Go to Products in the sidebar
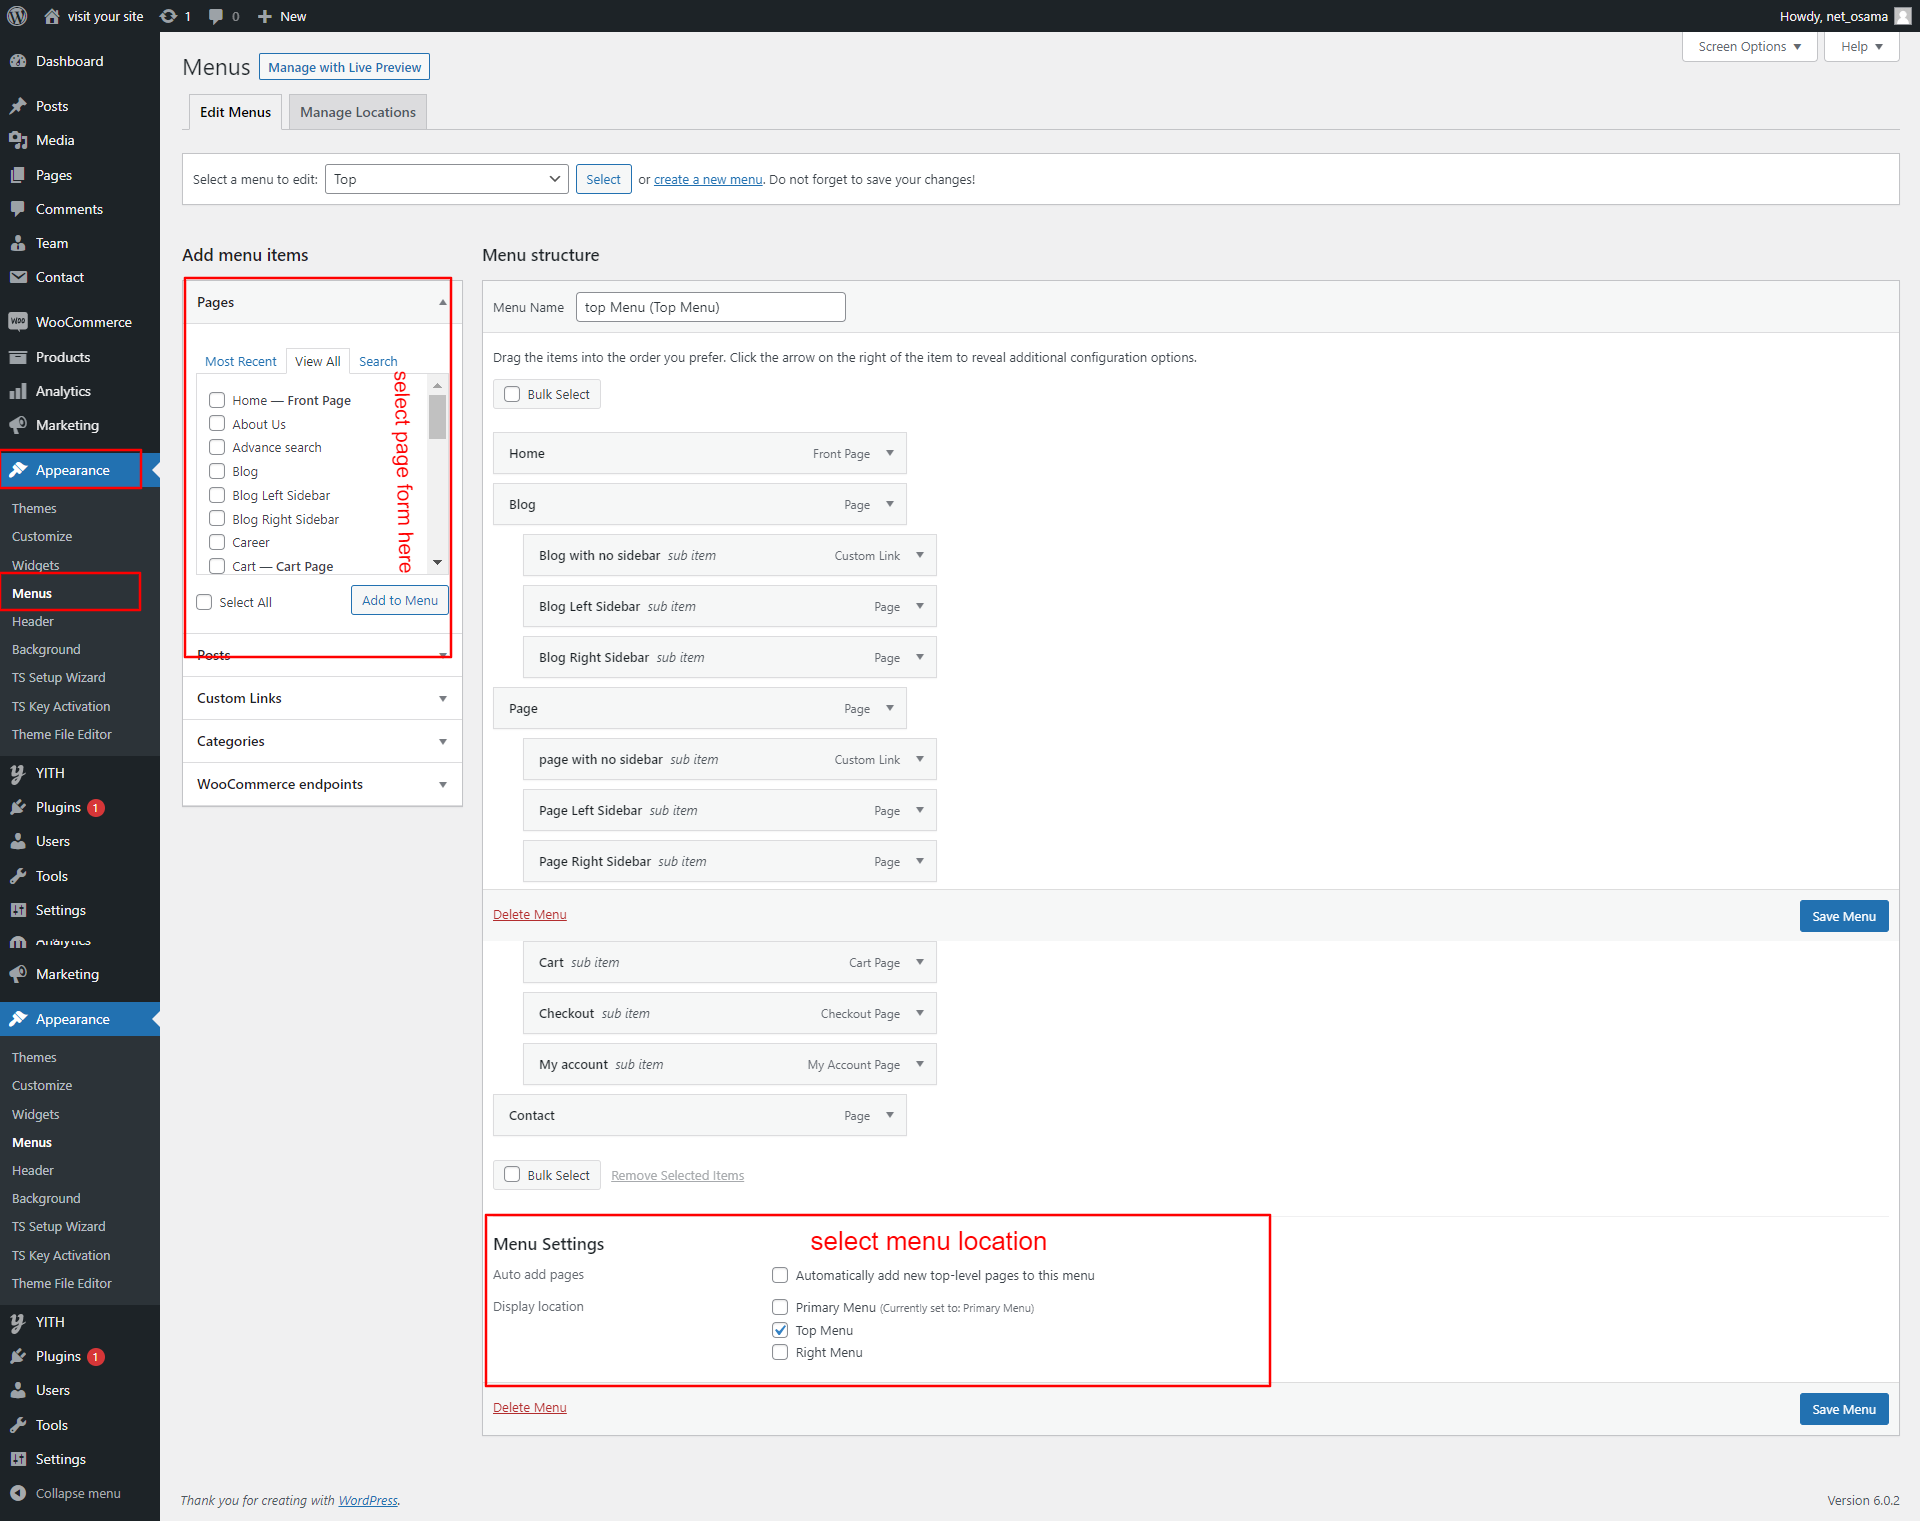The width and height of the screenshot is (1920, 1522). coord(62,357)
